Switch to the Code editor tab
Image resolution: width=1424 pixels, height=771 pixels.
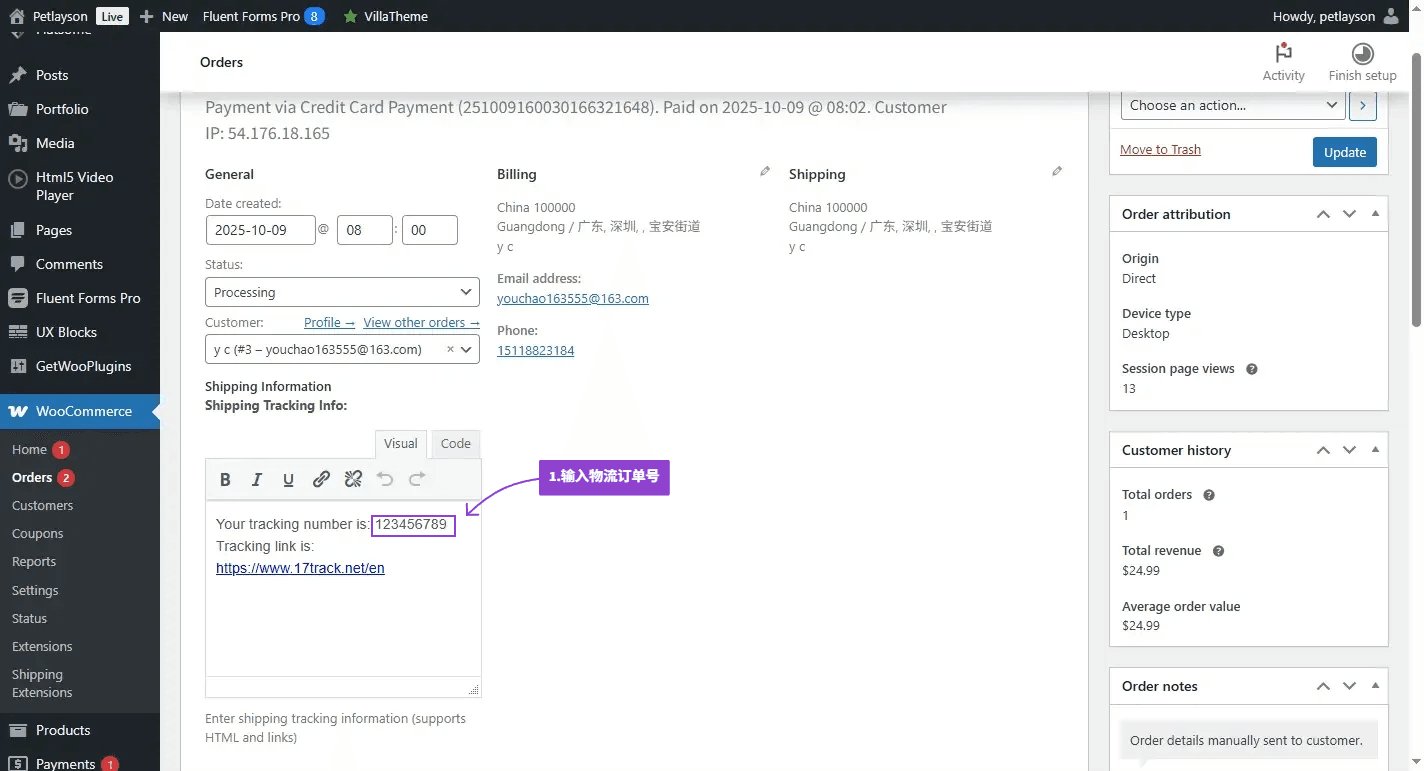[x=456, y=444]
